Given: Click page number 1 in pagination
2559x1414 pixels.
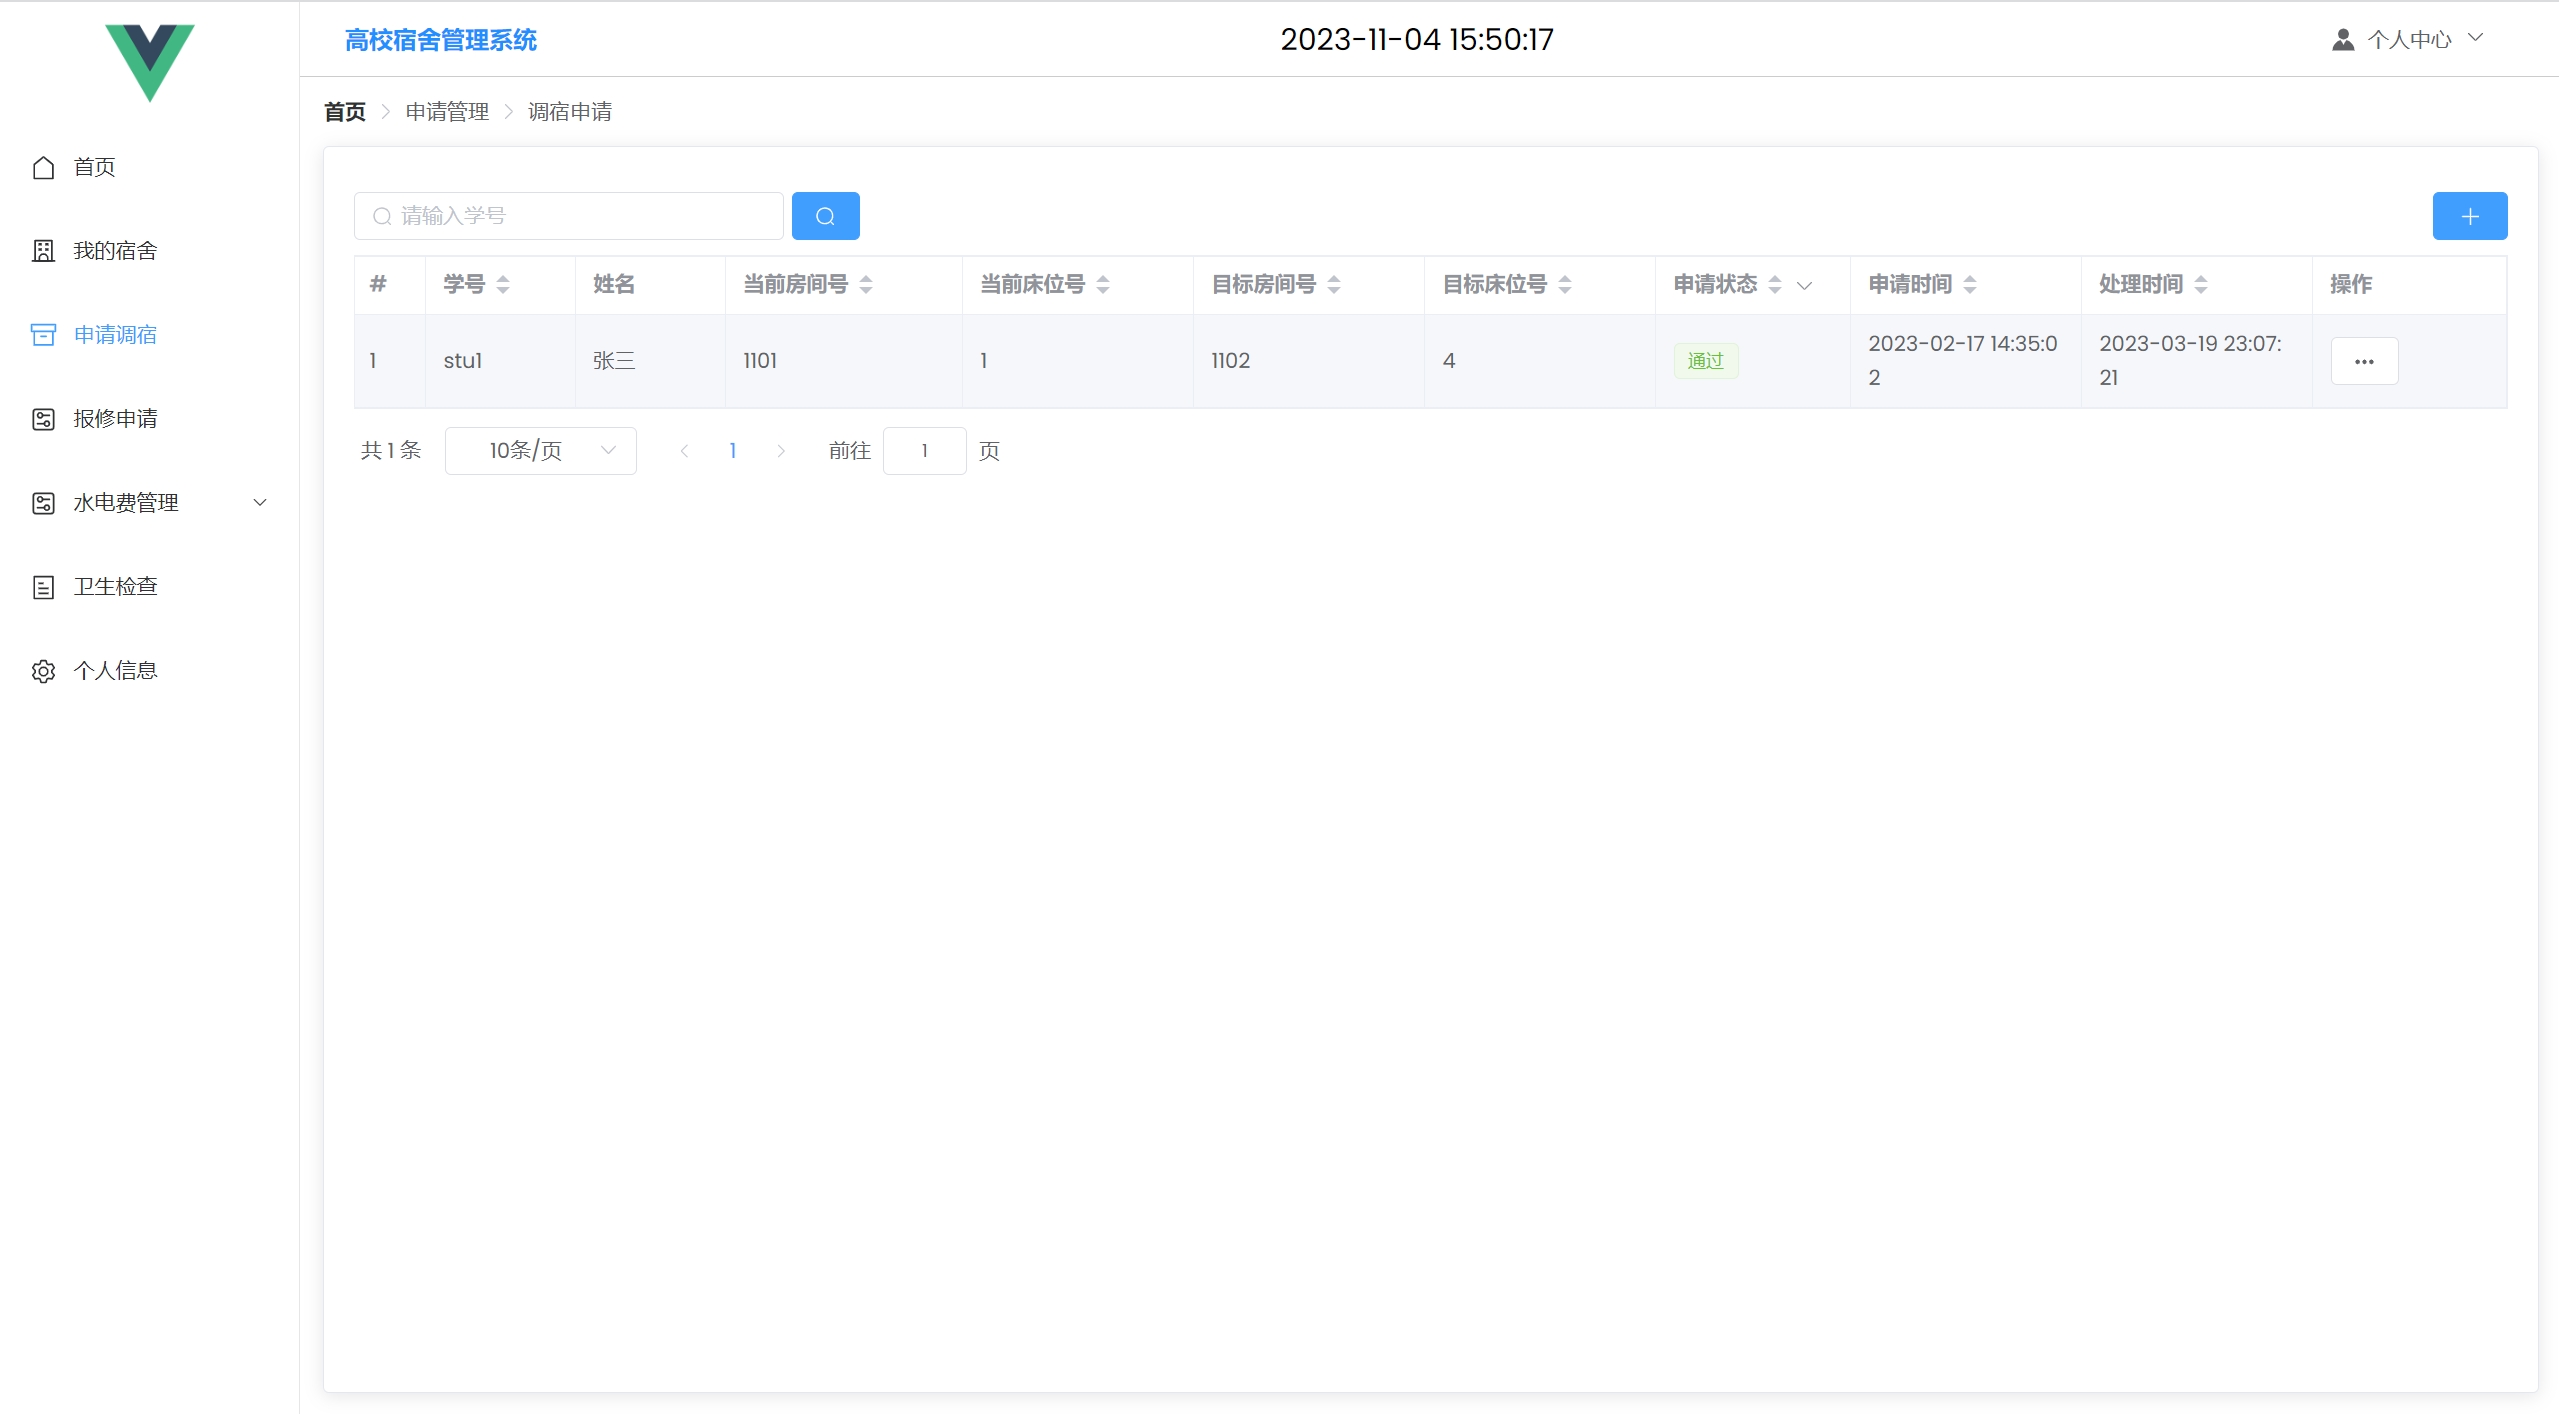Looking at the screenshot, I should (x=733, y=451).
